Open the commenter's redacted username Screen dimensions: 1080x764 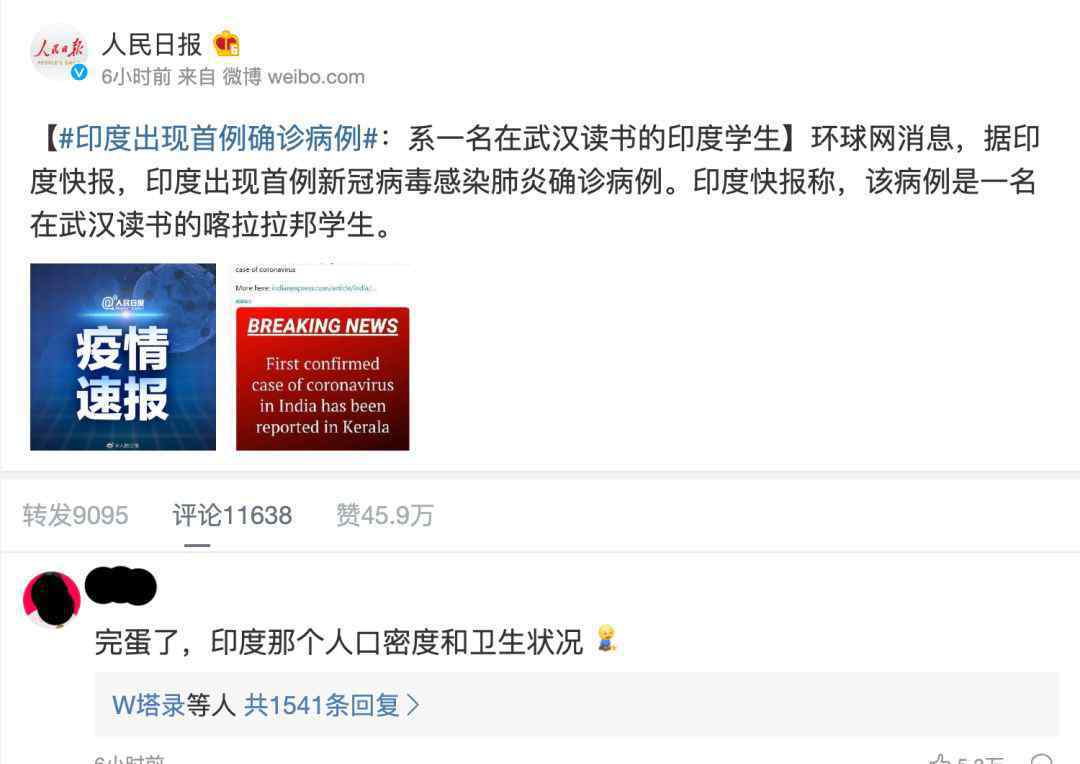[x=121, y=586]
